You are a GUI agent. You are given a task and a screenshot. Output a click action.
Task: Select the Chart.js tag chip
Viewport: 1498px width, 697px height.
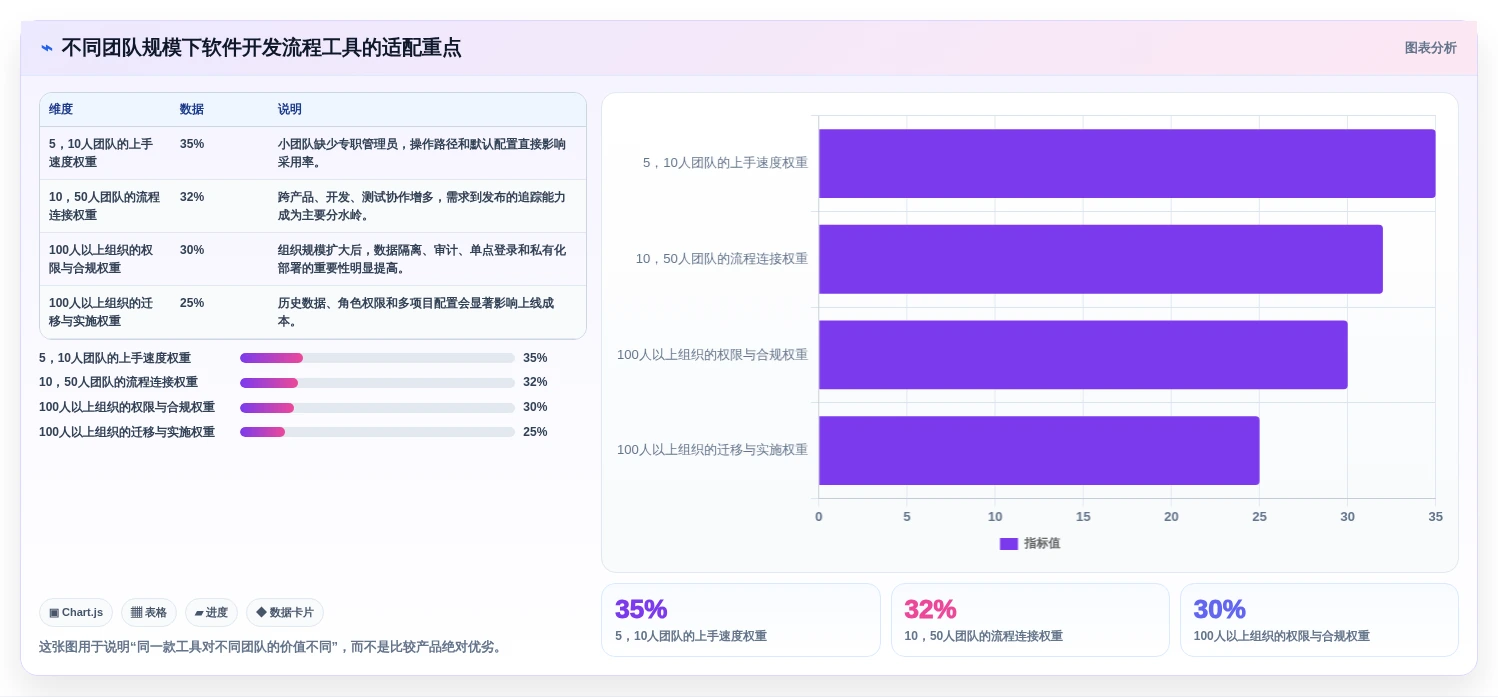coord(76,612)
